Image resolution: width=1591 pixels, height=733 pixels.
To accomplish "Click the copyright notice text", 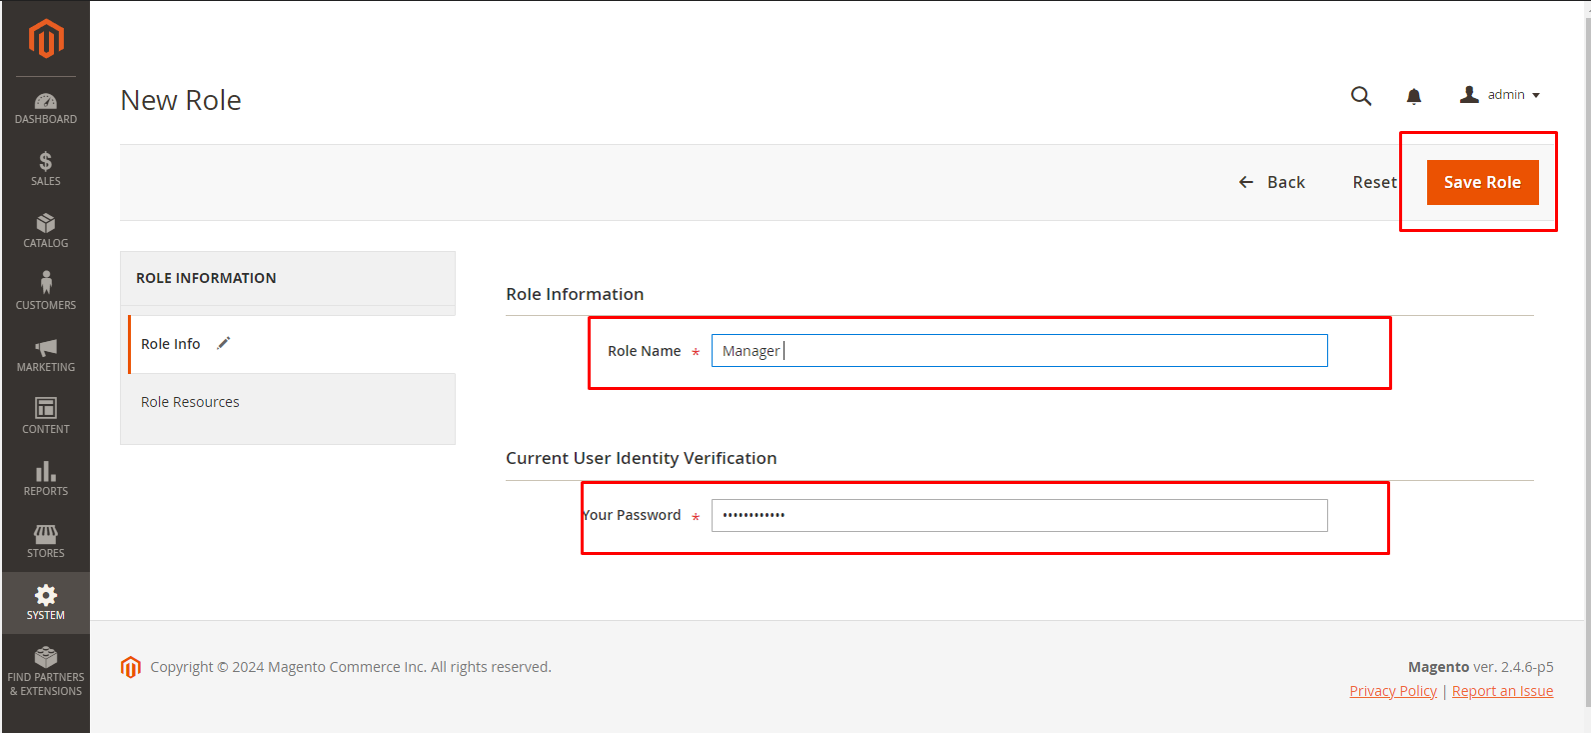I will (351, 667).
